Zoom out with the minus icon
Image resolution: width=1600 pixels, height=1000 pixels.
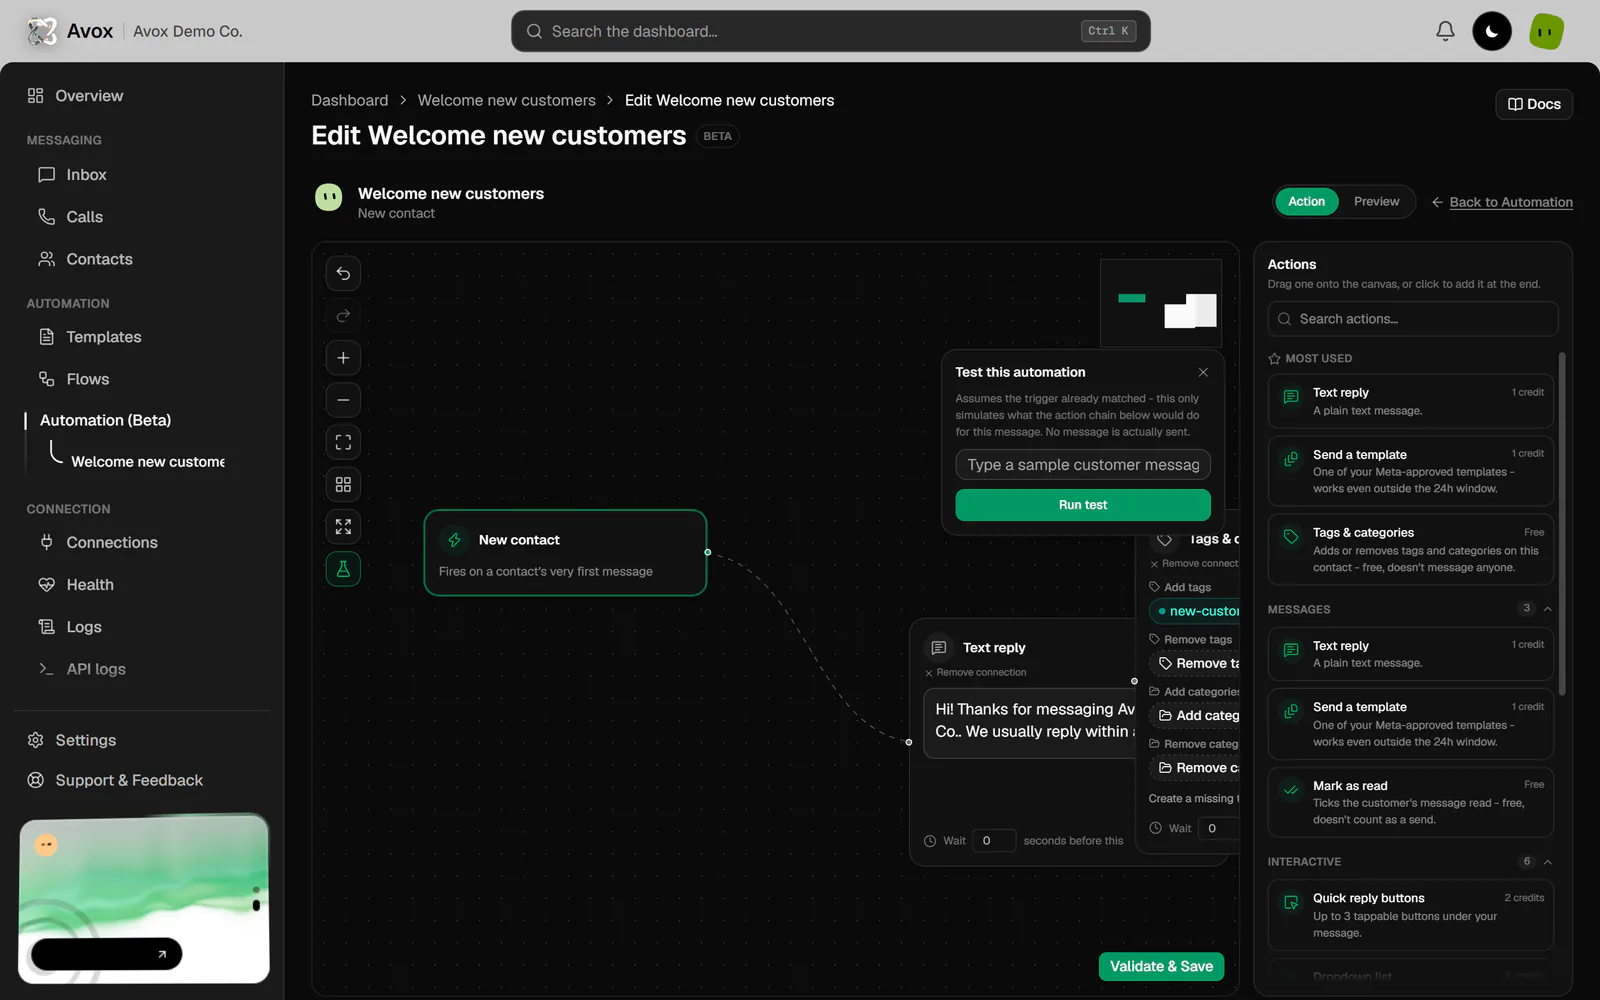point(343,400)
